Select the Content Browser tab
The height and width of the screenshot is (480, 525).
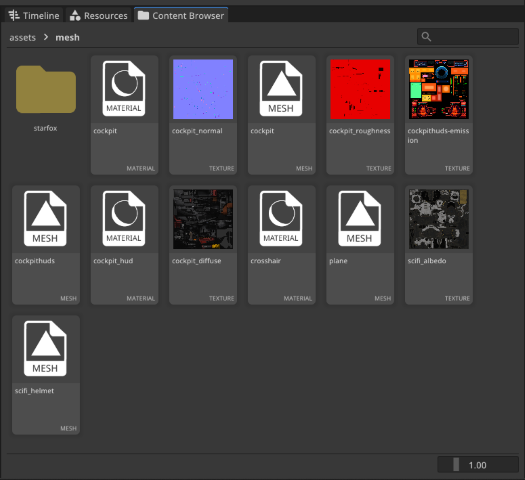point(181,15)
